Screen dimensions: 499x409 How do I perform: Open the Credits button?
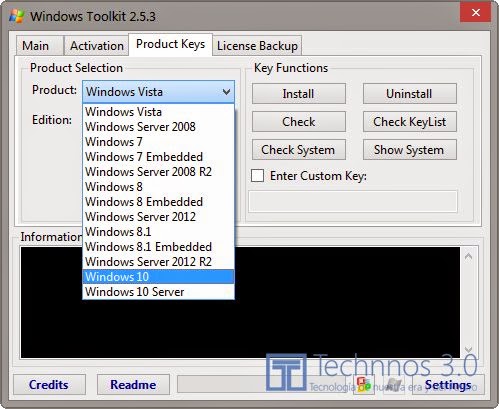coord(49,385)
